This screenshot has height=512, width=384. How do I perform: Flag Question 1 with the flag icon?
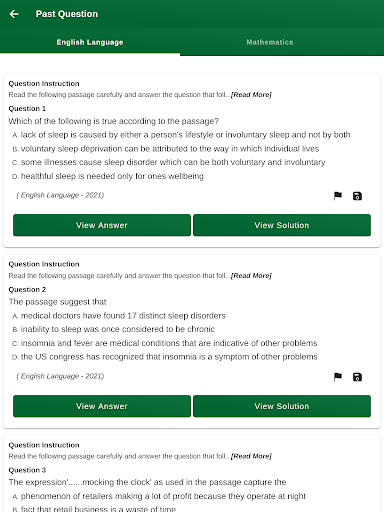(338, 196)
